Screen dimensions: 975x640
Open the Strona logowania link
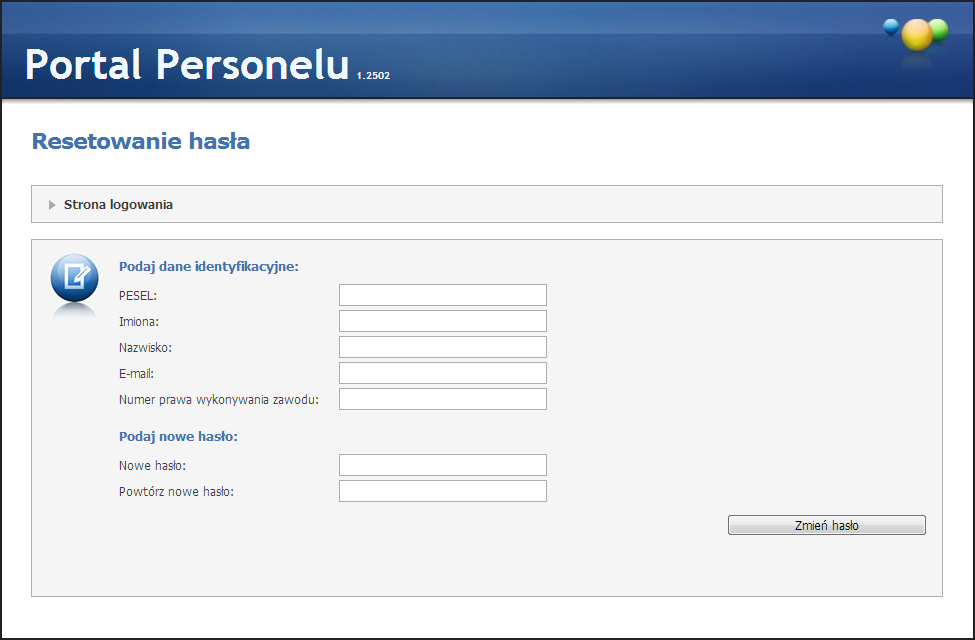pos(118,205)
